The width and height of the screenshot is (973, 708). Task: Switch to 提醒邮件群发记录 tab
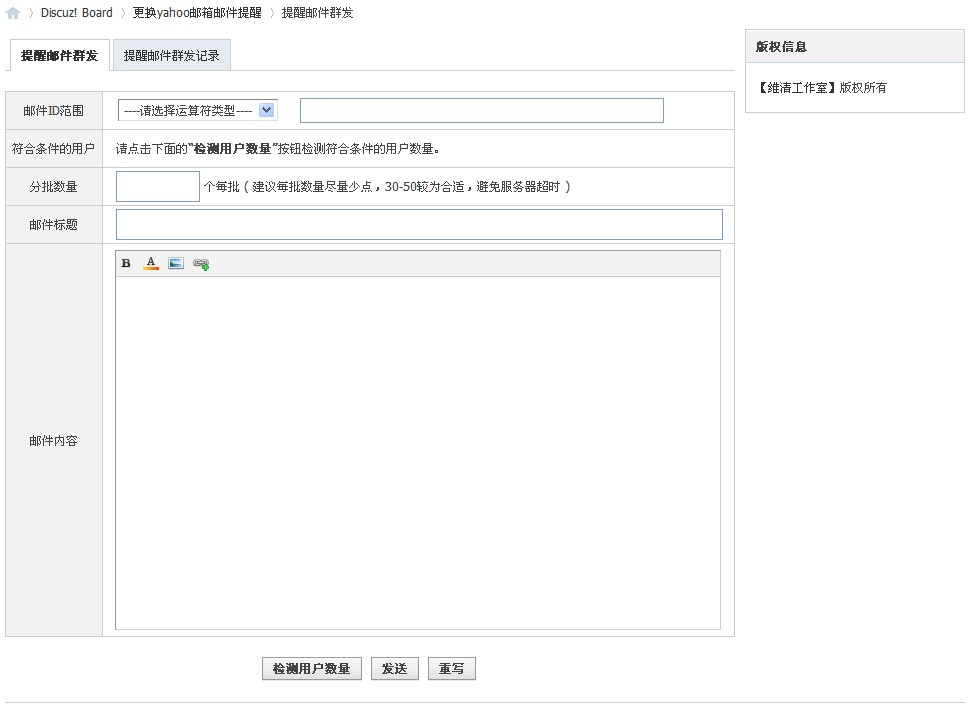(171, 55)
